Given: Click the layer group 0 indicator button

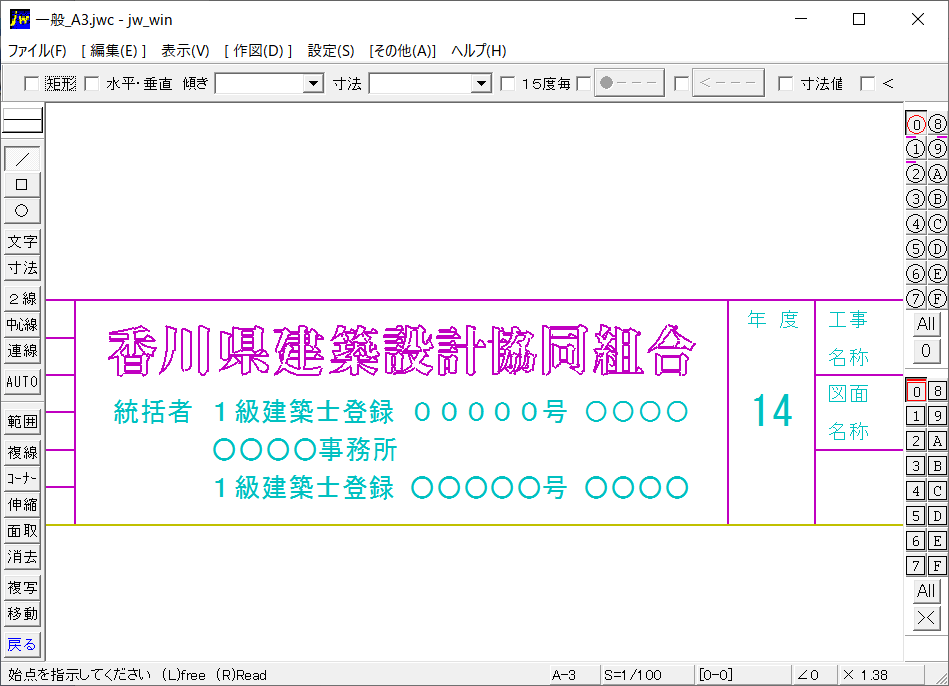Looking at the screenshot, I should tap(926, 351).
